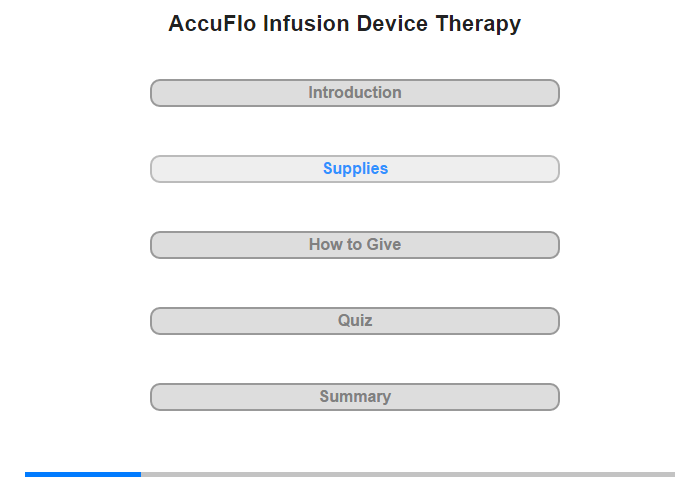Click the blue Supplies link text
This screenshot has height=480, width=700.
tap(355, 168)
